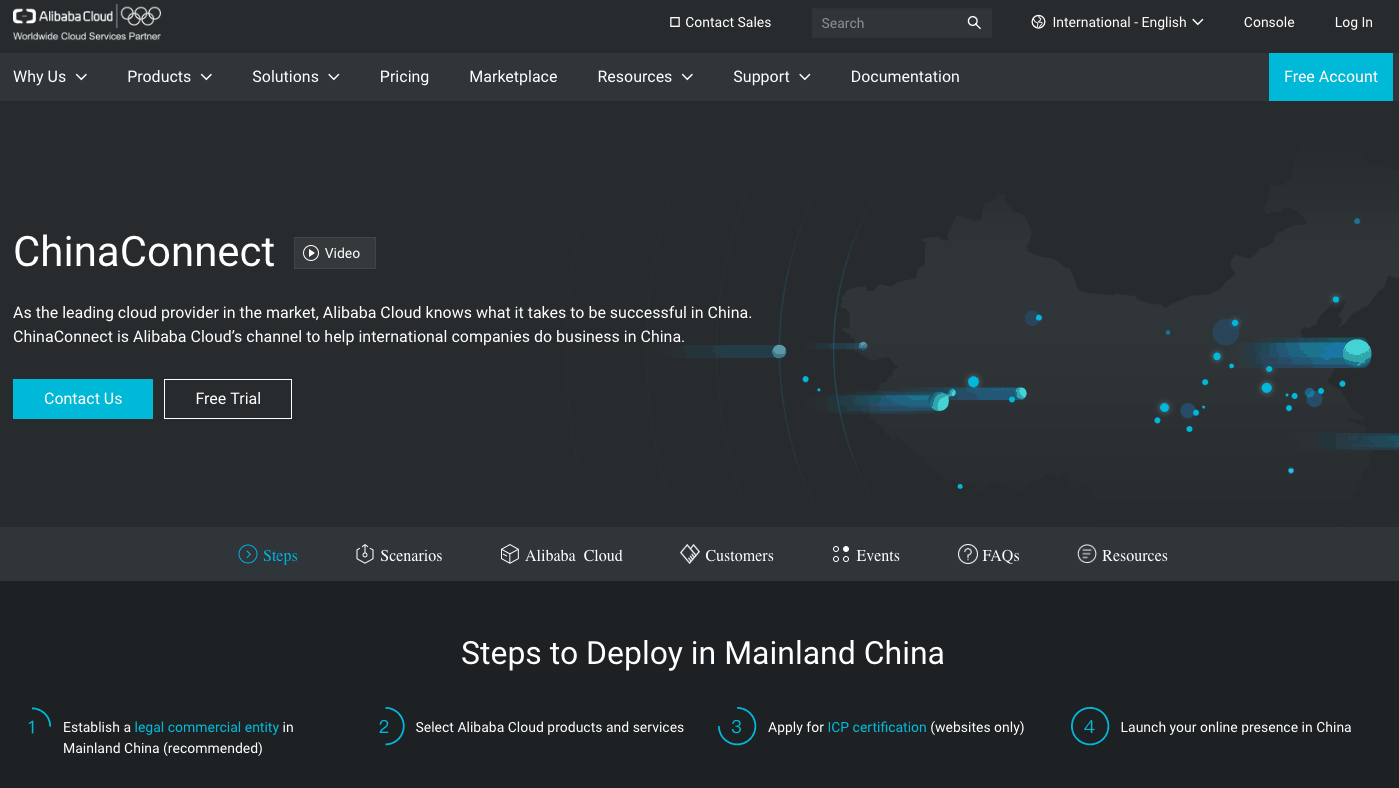This screenshot has width=1399, height=788.
Task: Expand the Products menu
Action: click(170, 77)
